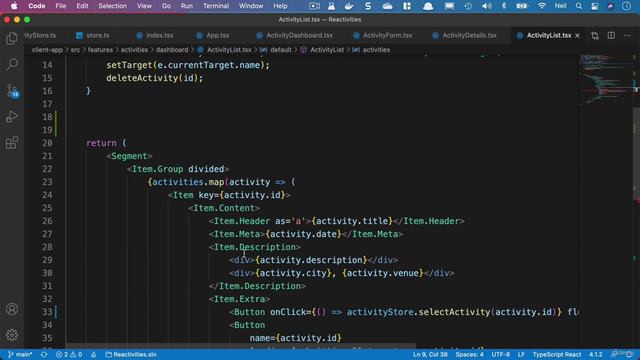This screenshot has height=360, width=640.
Task: Open the Extensions view
Action: (x=12, y=143)
